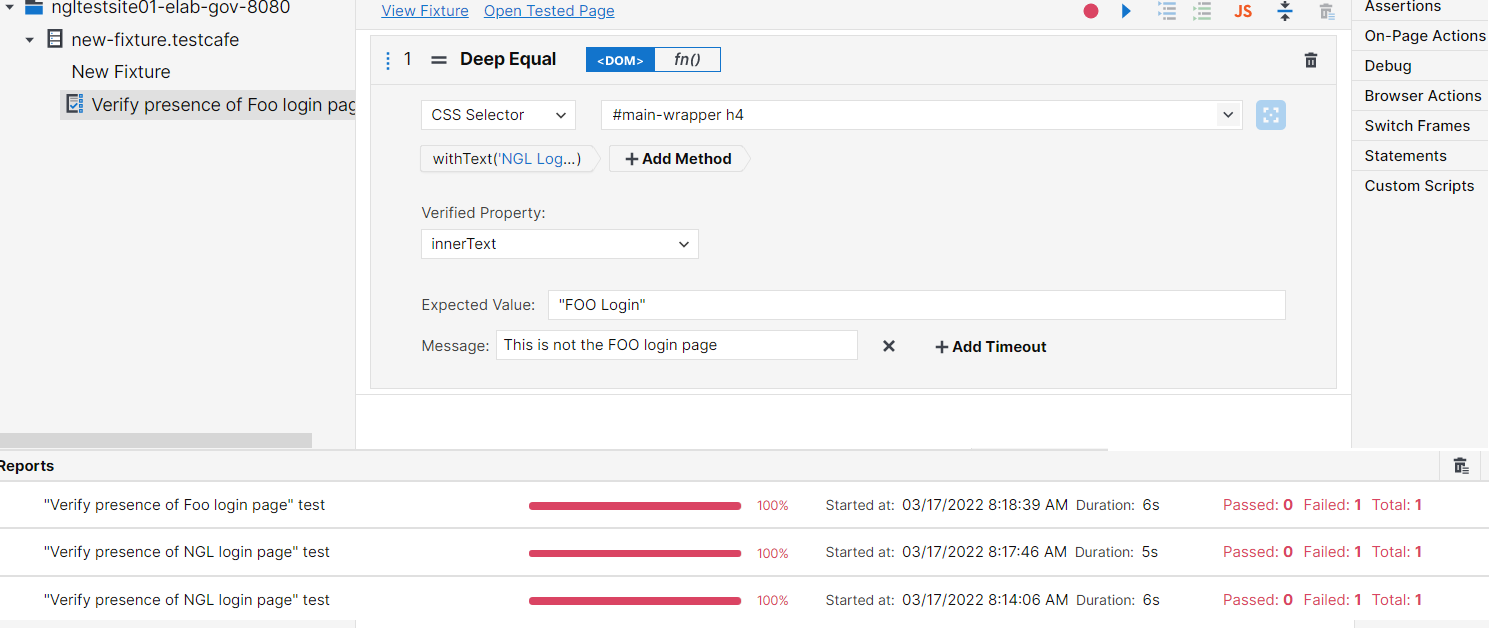Remove the assertion message with X icon
The image size is (1489, 632).
[x=888, y=346]
